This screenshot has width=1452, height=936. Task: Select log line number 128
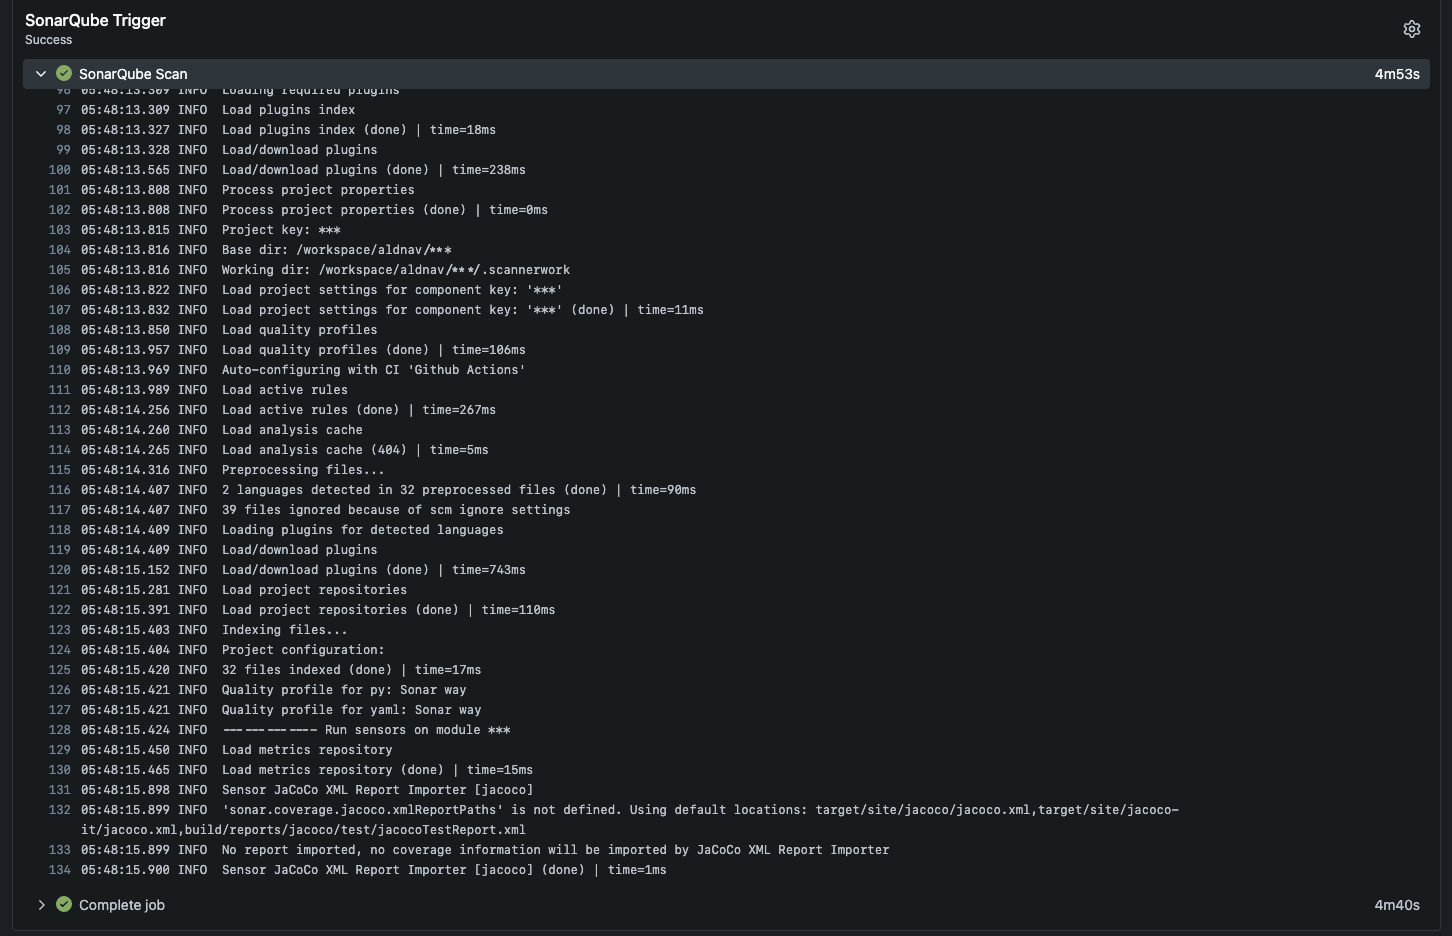(x=59, y=730)
